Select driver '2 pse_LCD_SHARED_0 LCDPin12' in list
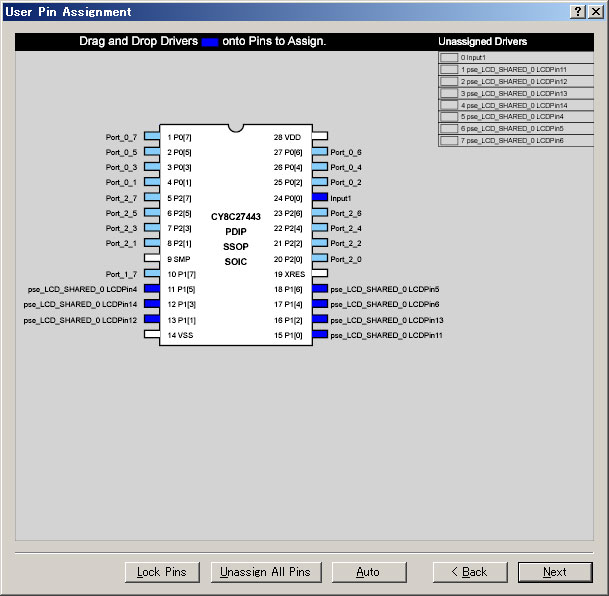Screen dimensions: 609x596 coord(516,82)
